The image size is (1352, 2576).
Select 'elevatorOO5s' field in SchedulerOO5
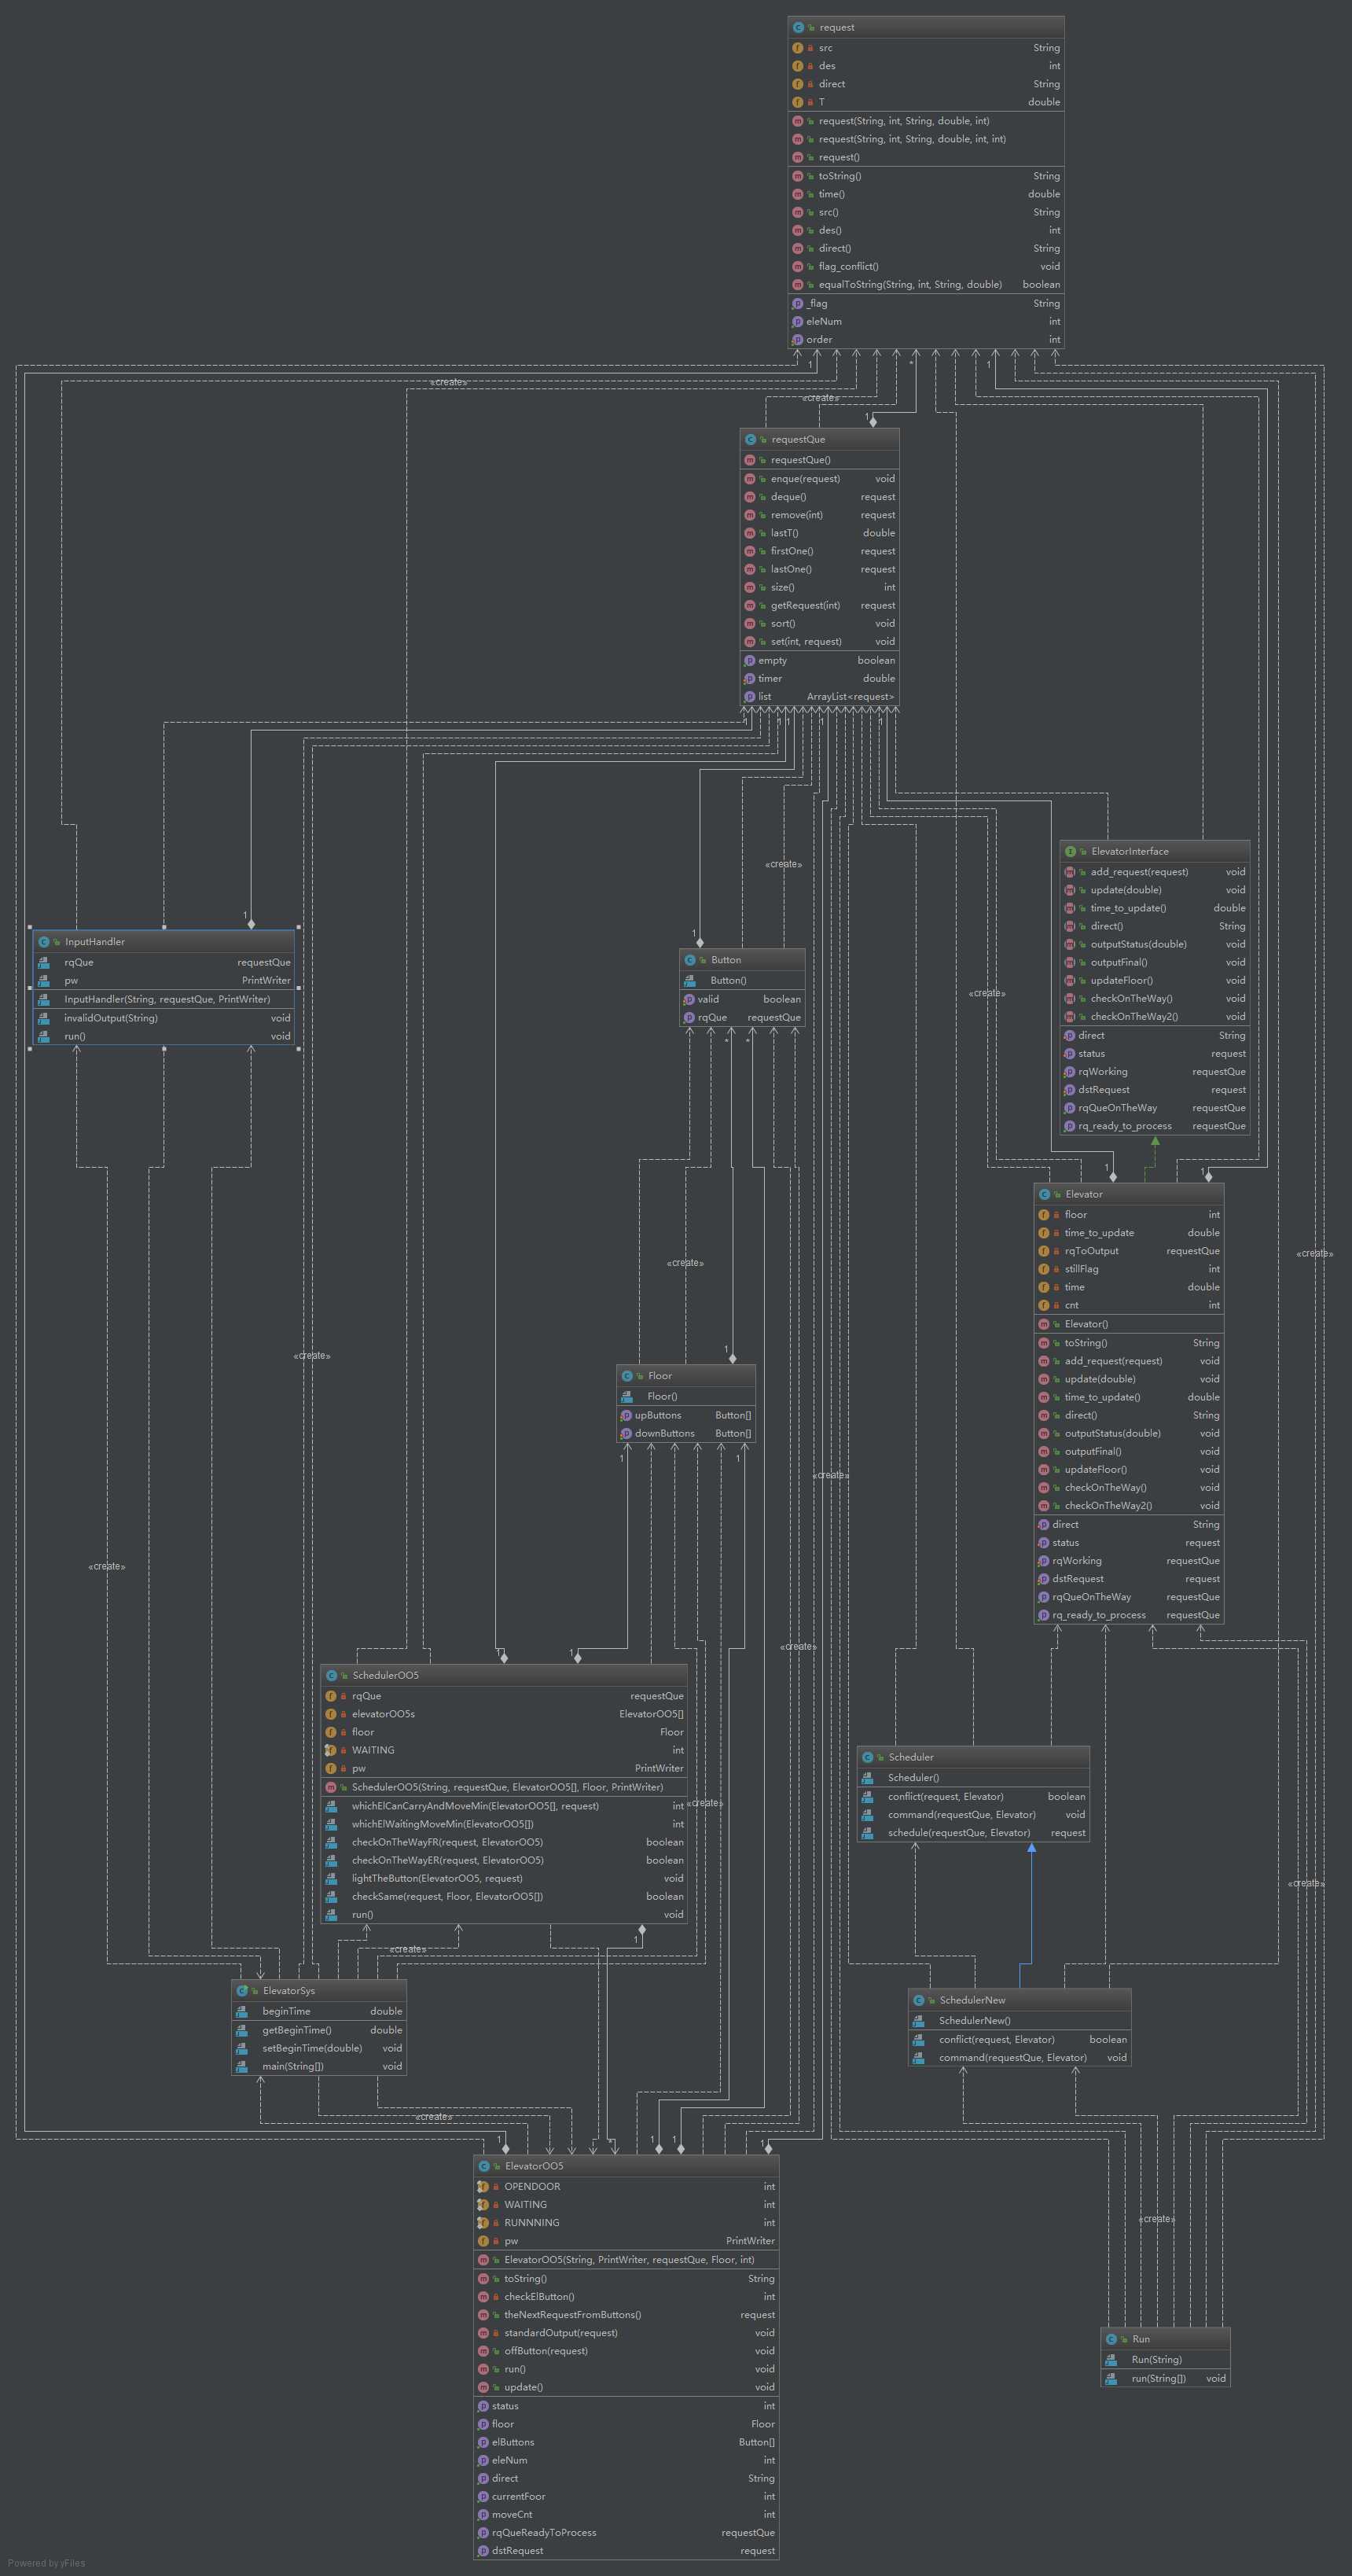504,1714
